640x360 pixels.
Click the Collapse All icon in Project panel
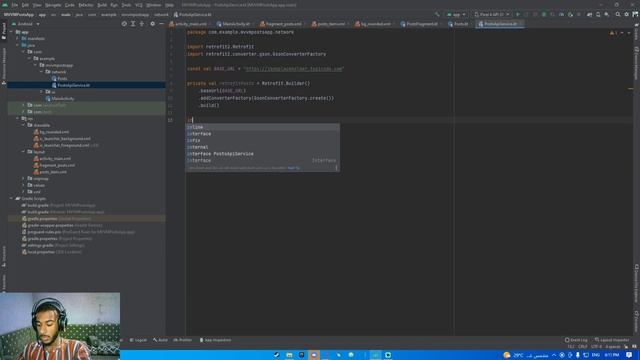point(142,24)
